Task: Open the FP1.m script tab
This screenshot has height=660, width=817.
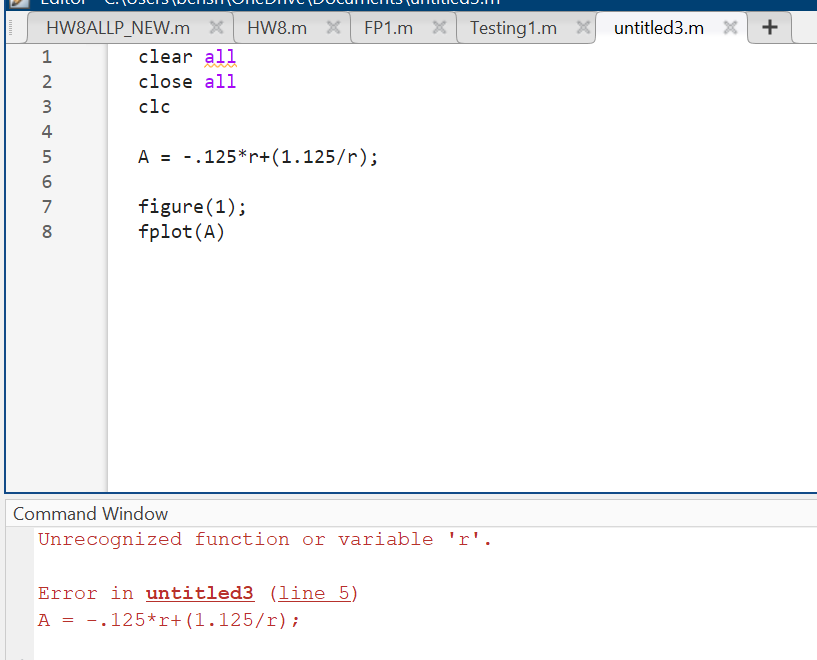Action: point(389,28)
